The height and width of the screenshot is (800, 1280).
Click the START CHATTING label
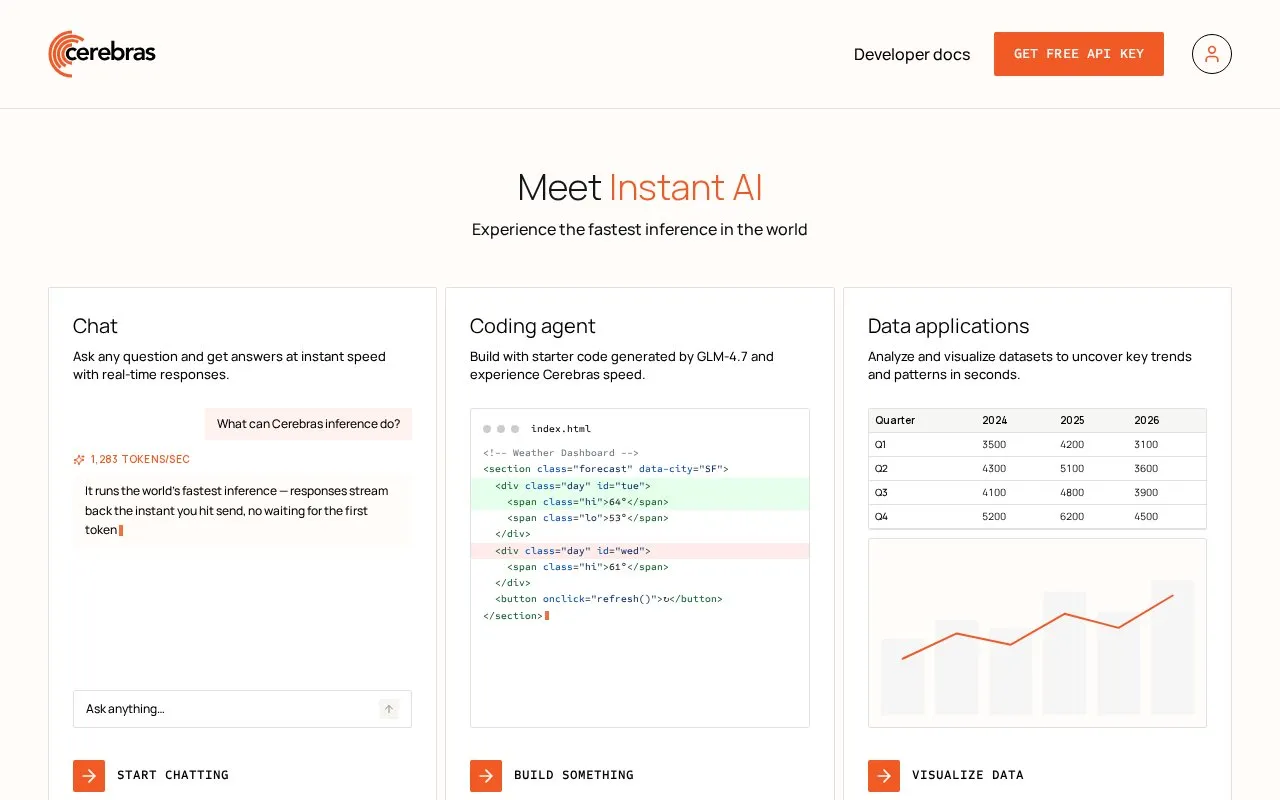[x=173, y=775]
